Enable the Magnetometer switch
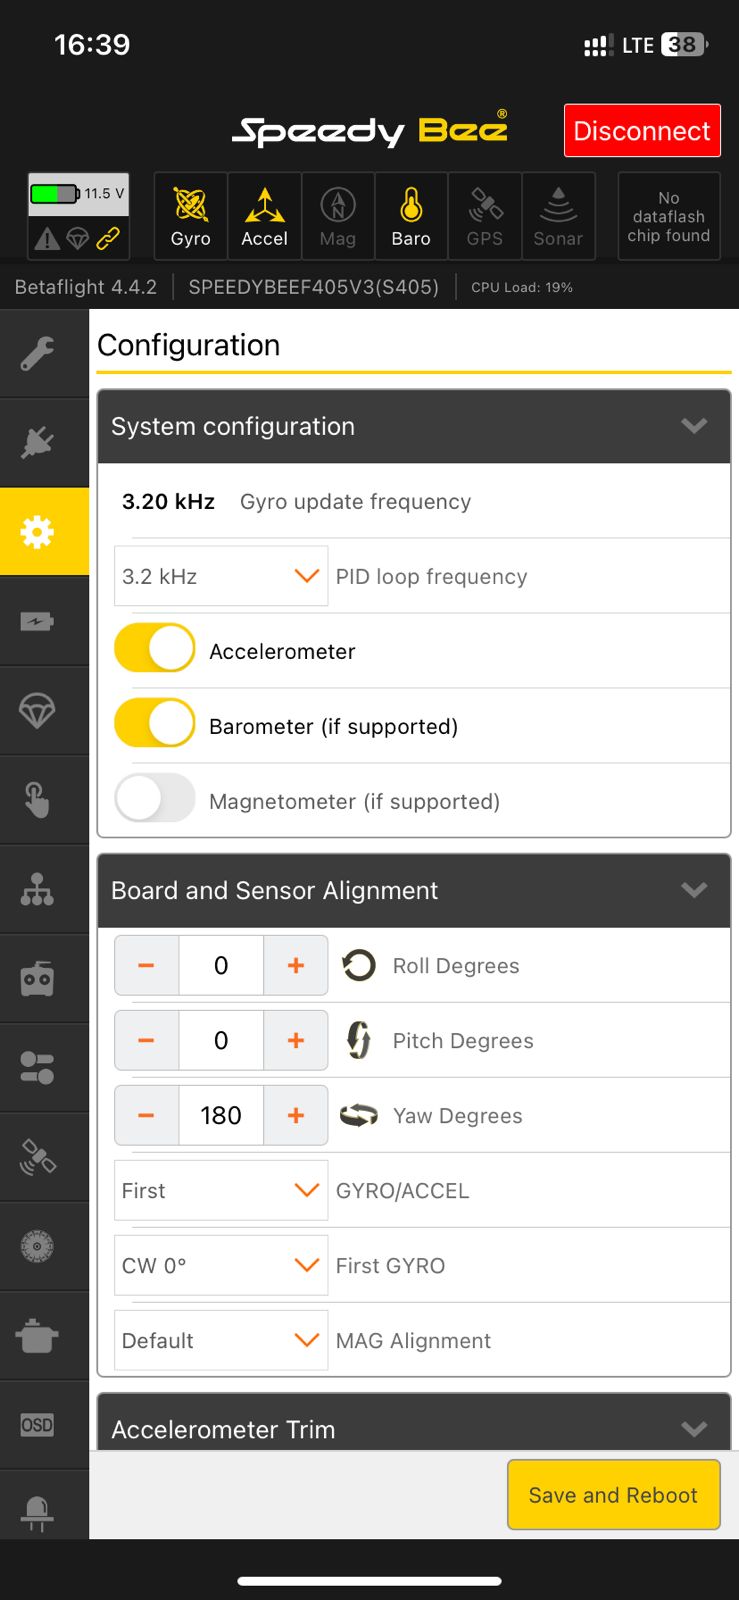739x1600 pixels. click(x=155, y=798)
